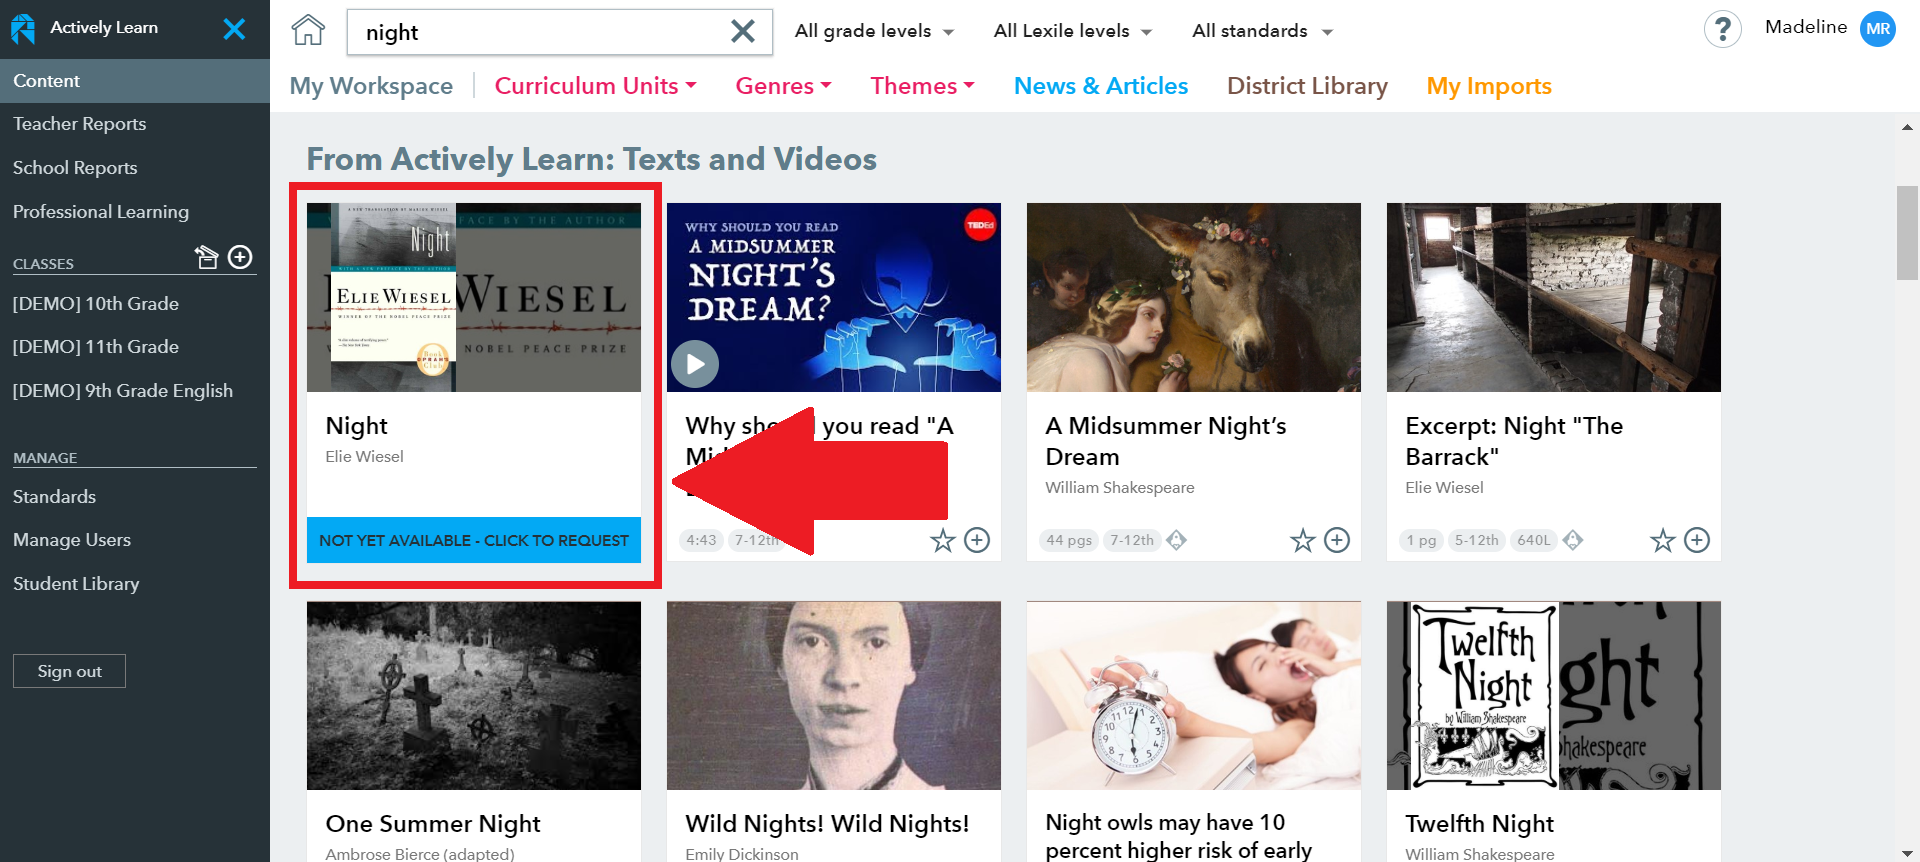Close the sidebar with the X icon
The height and width of the screenshot is (862, 1920).
pyautogui.click(x=234, y=29)
